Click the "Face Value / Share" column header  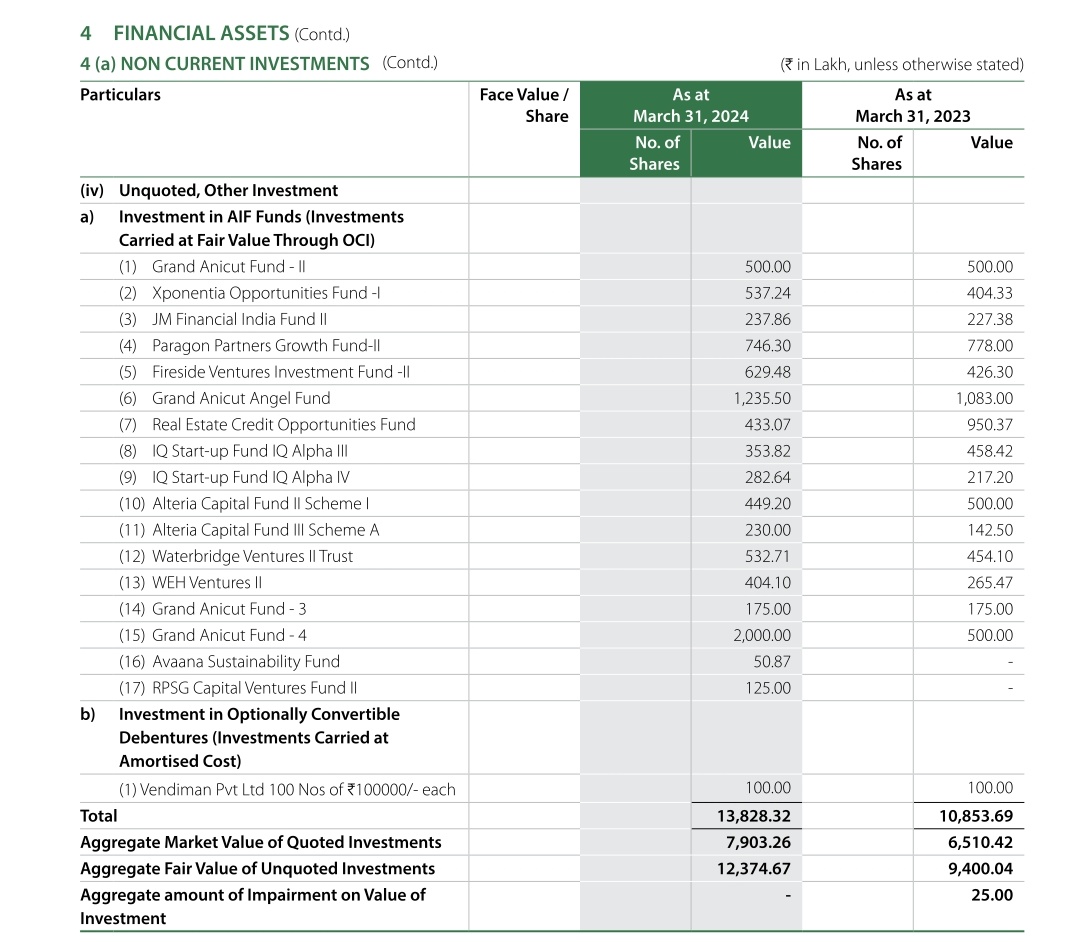pyautogui.click(x=524, y=105)
